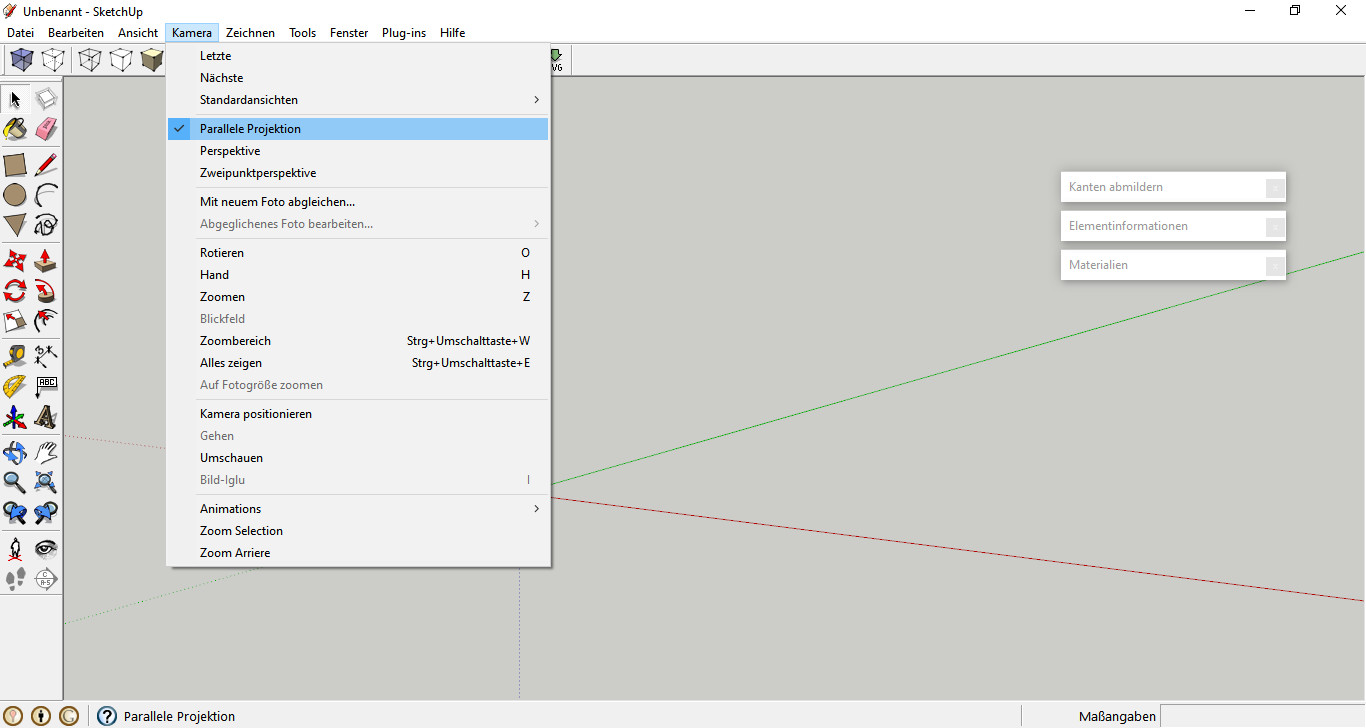Image resolution: width=1366 pixels, height=728 pixels.
Task: Activate the Push/Pull tool
Action: [x=46, y=261]
